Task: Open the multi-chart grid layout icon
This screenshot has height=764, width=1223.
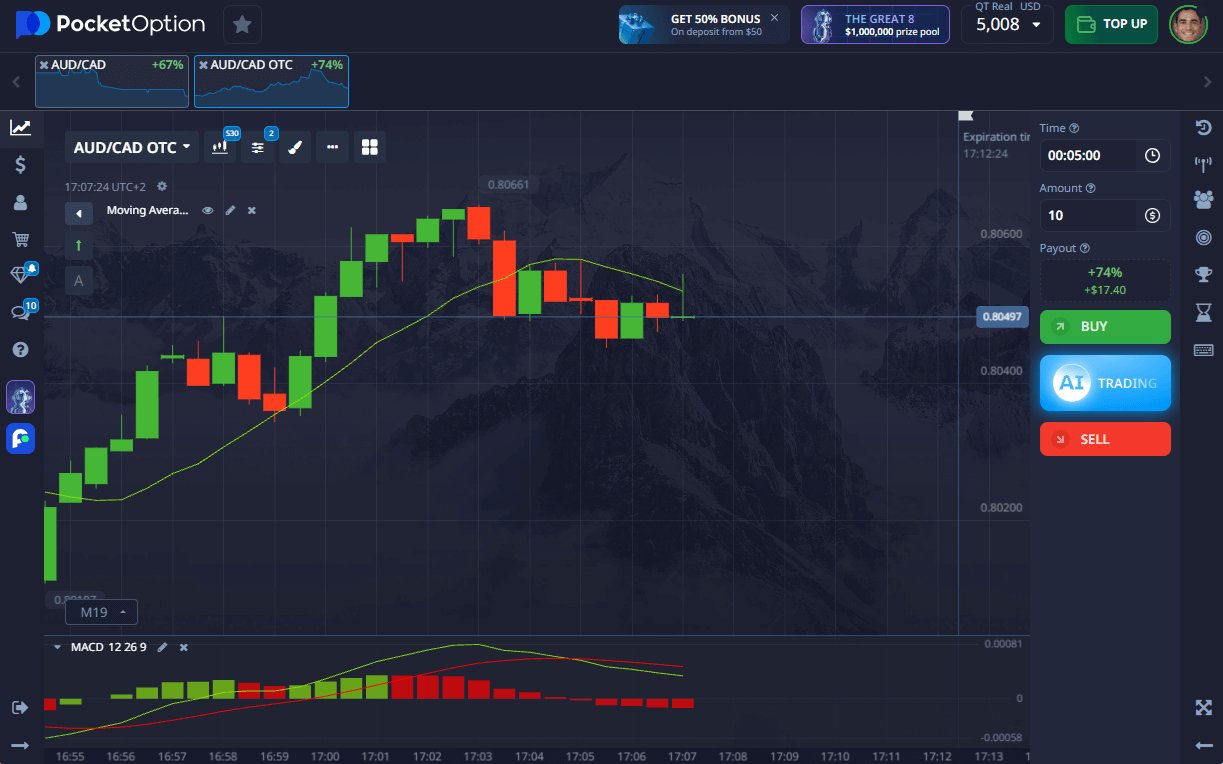Action: [x=370, y=147]
